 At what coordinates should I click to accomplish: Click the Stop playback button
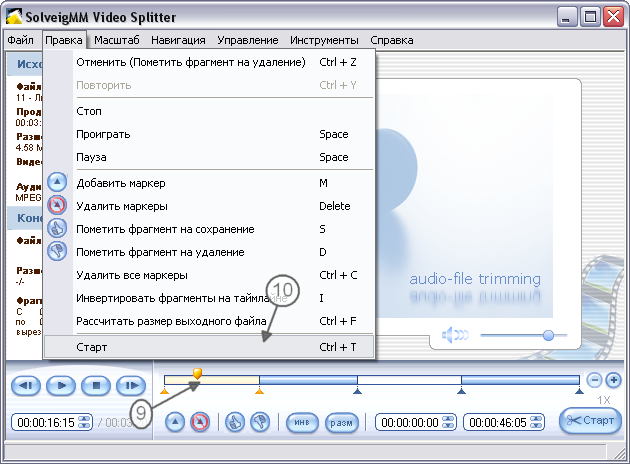pos(96,386)
